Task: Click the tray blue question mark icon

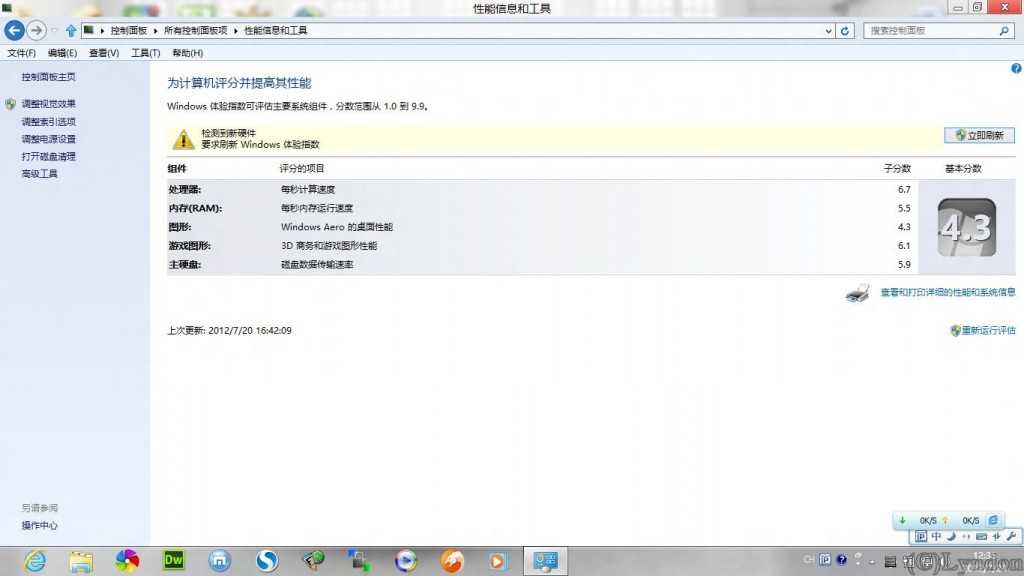Action: pyautogui.click(x=842, y=560)
